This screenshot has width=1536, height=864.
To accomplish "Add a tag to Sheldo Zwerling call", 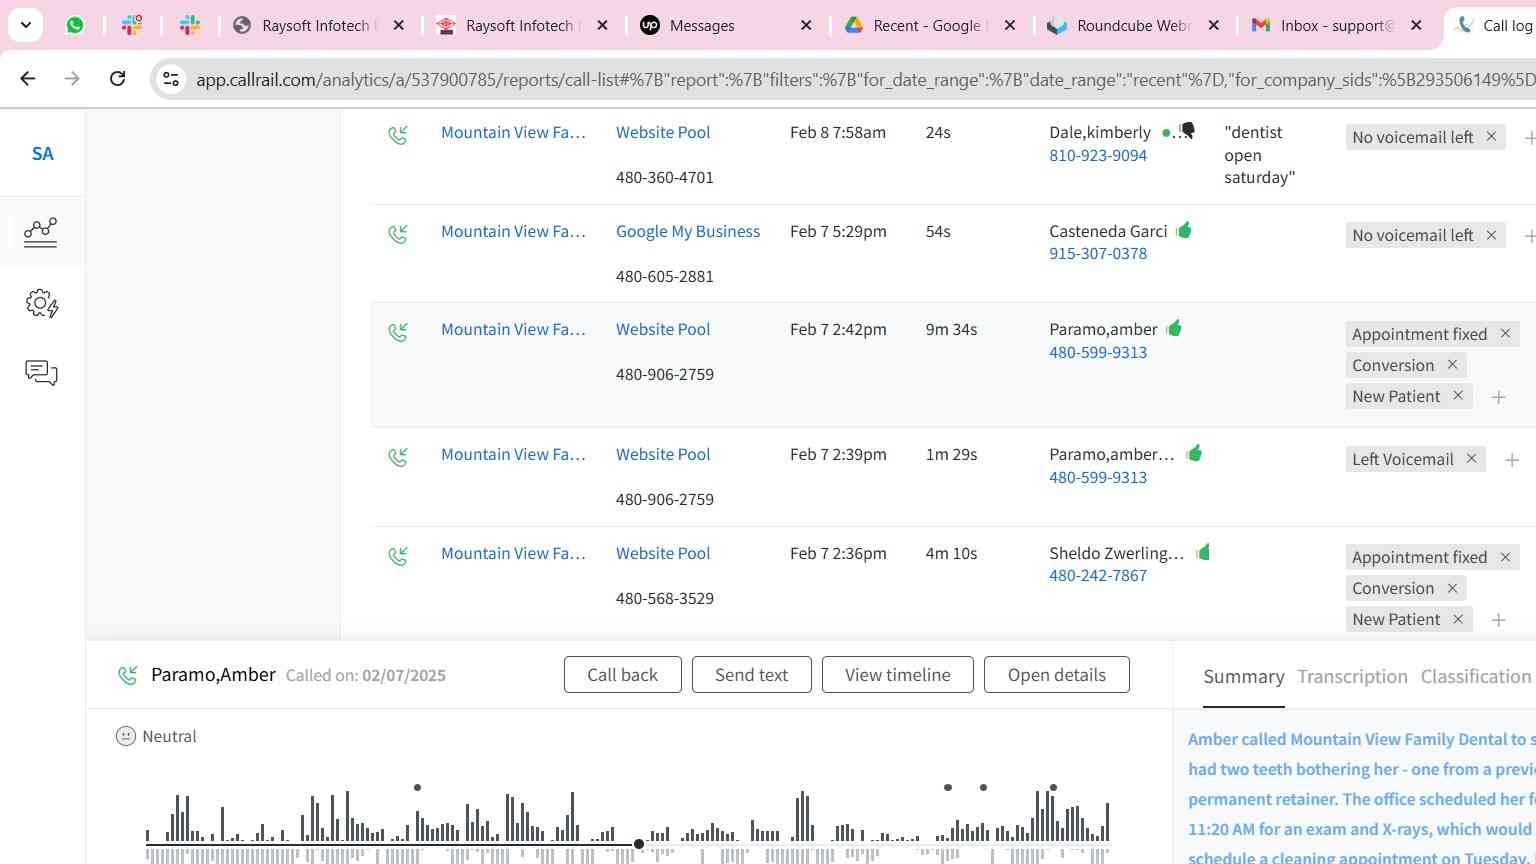I will click(x=1498, y=620).
